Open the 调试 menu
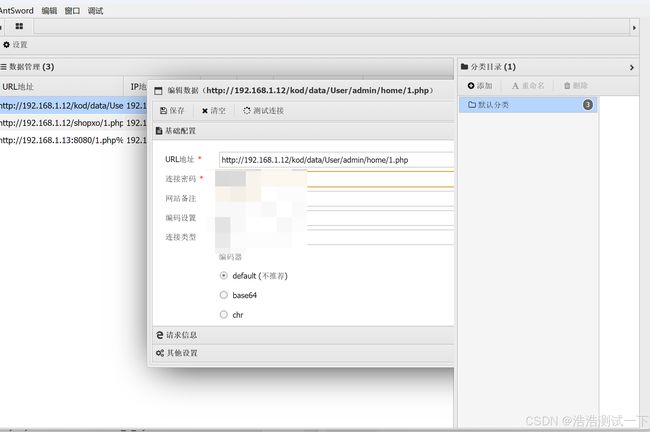Screen dimensions: 650x432 95,11
